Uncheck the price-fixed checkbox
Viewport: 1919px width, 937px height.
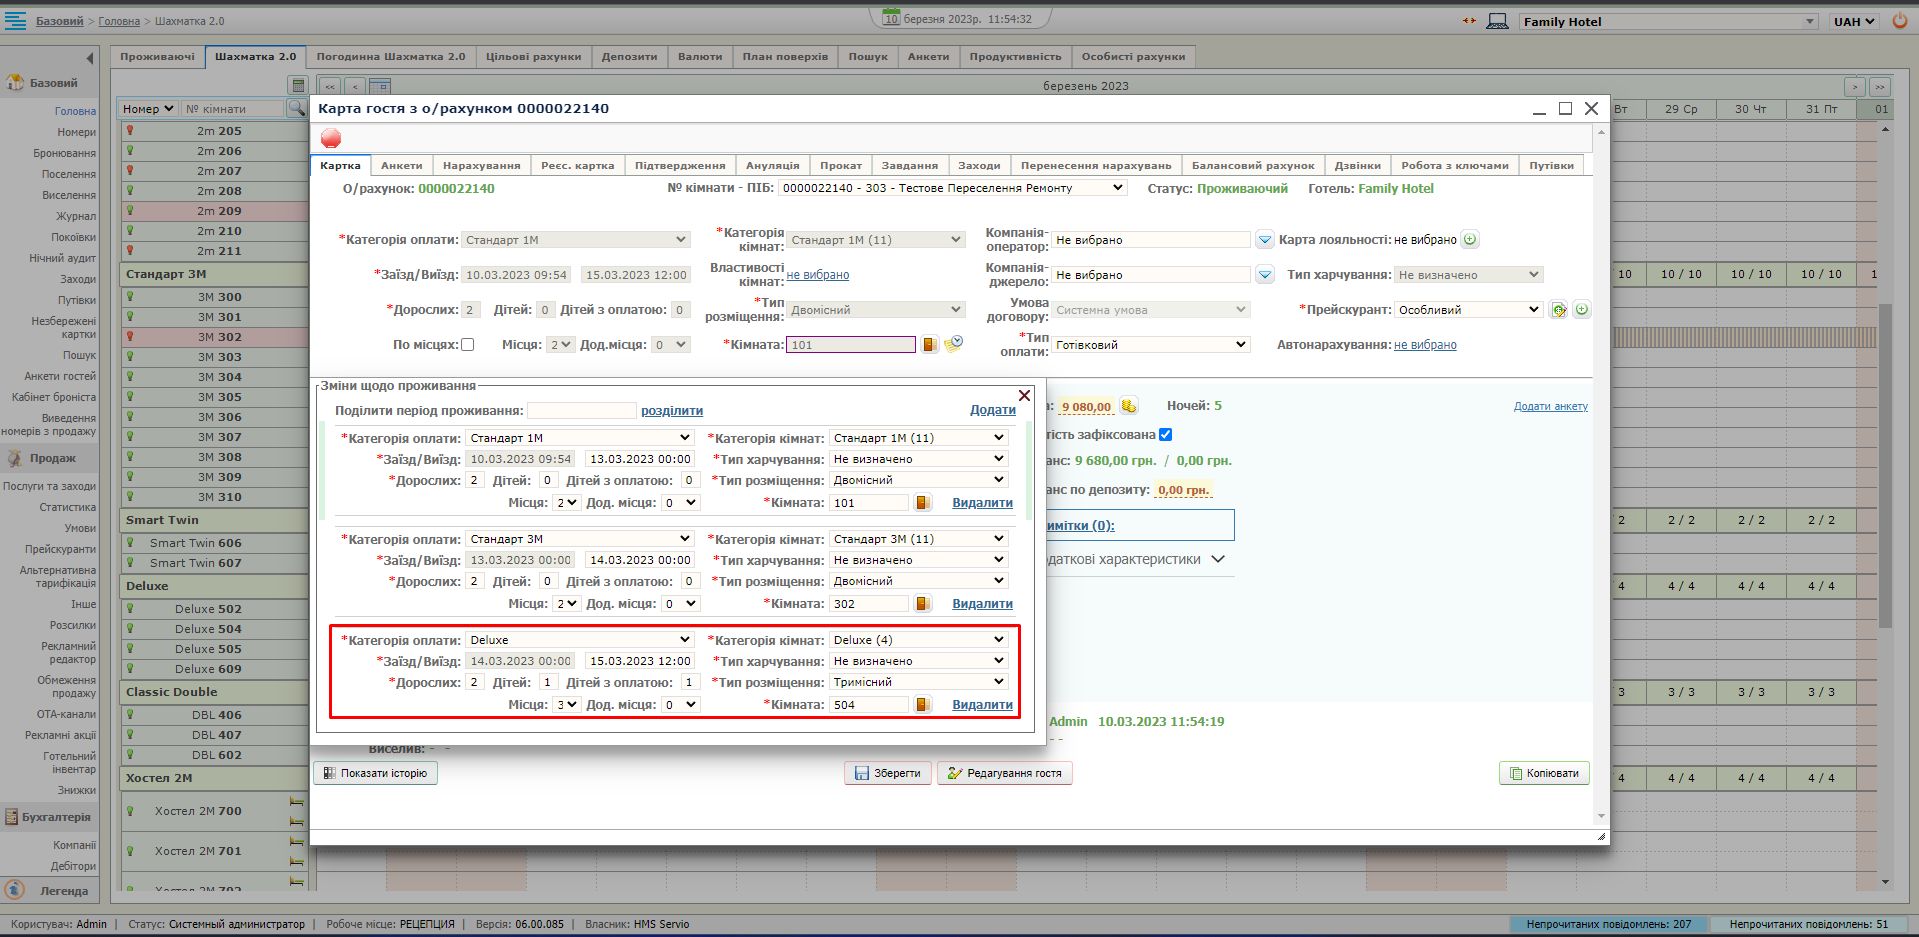[x=1166, y=435]
